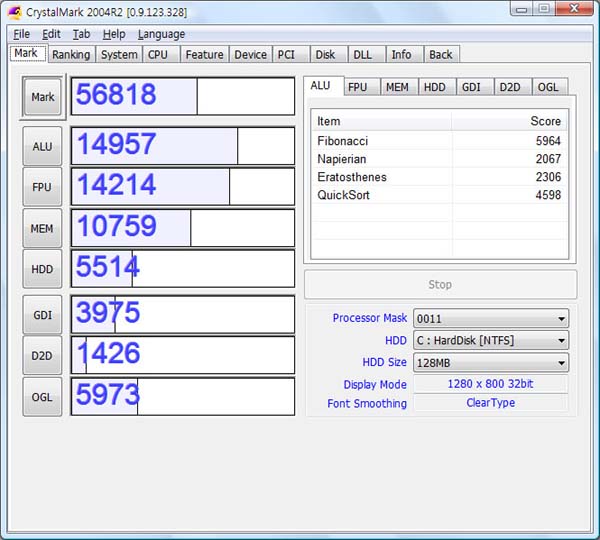Click the total score 56818 bar
The width and height of the screenshot is (600, 540).
183,96
